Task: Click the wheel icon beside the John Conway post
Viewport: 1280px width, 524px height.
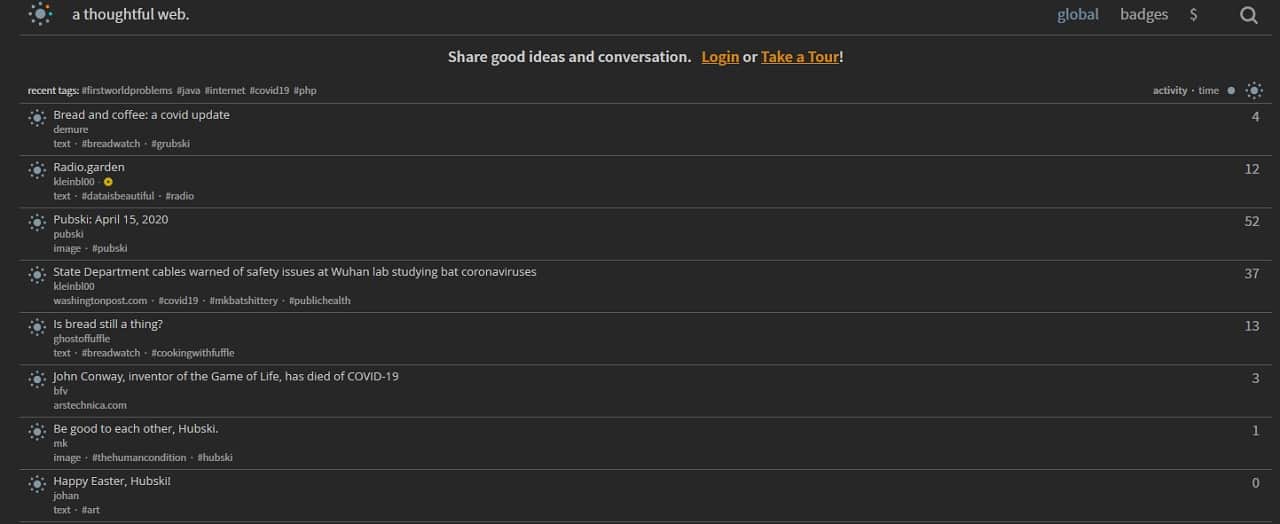Action: tap(37, 379)
